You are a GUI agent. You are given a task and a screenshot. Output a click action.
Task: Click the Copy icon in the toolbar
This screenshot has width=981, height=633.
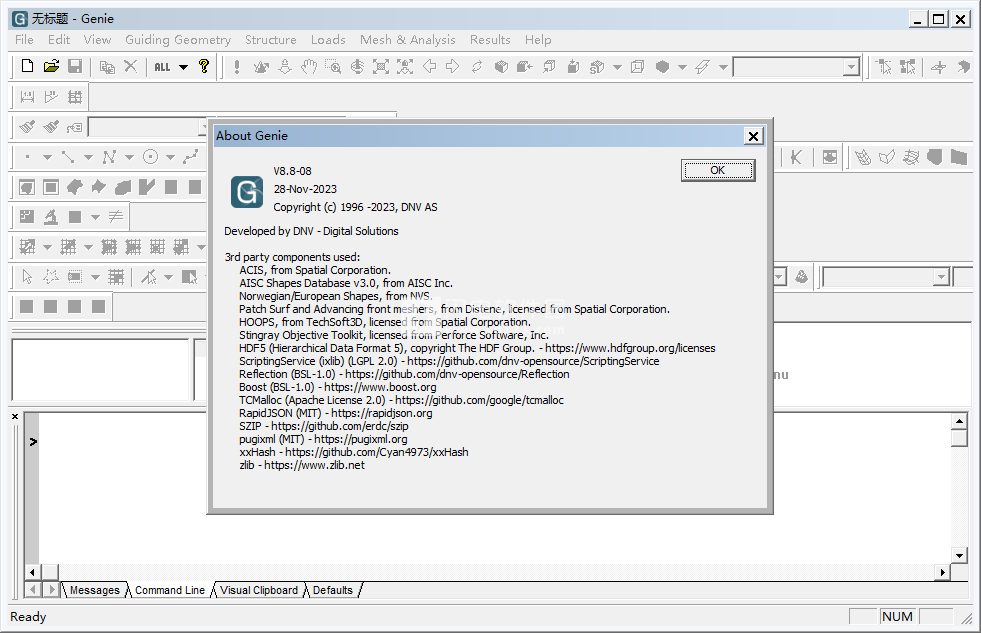pos(108,66)
